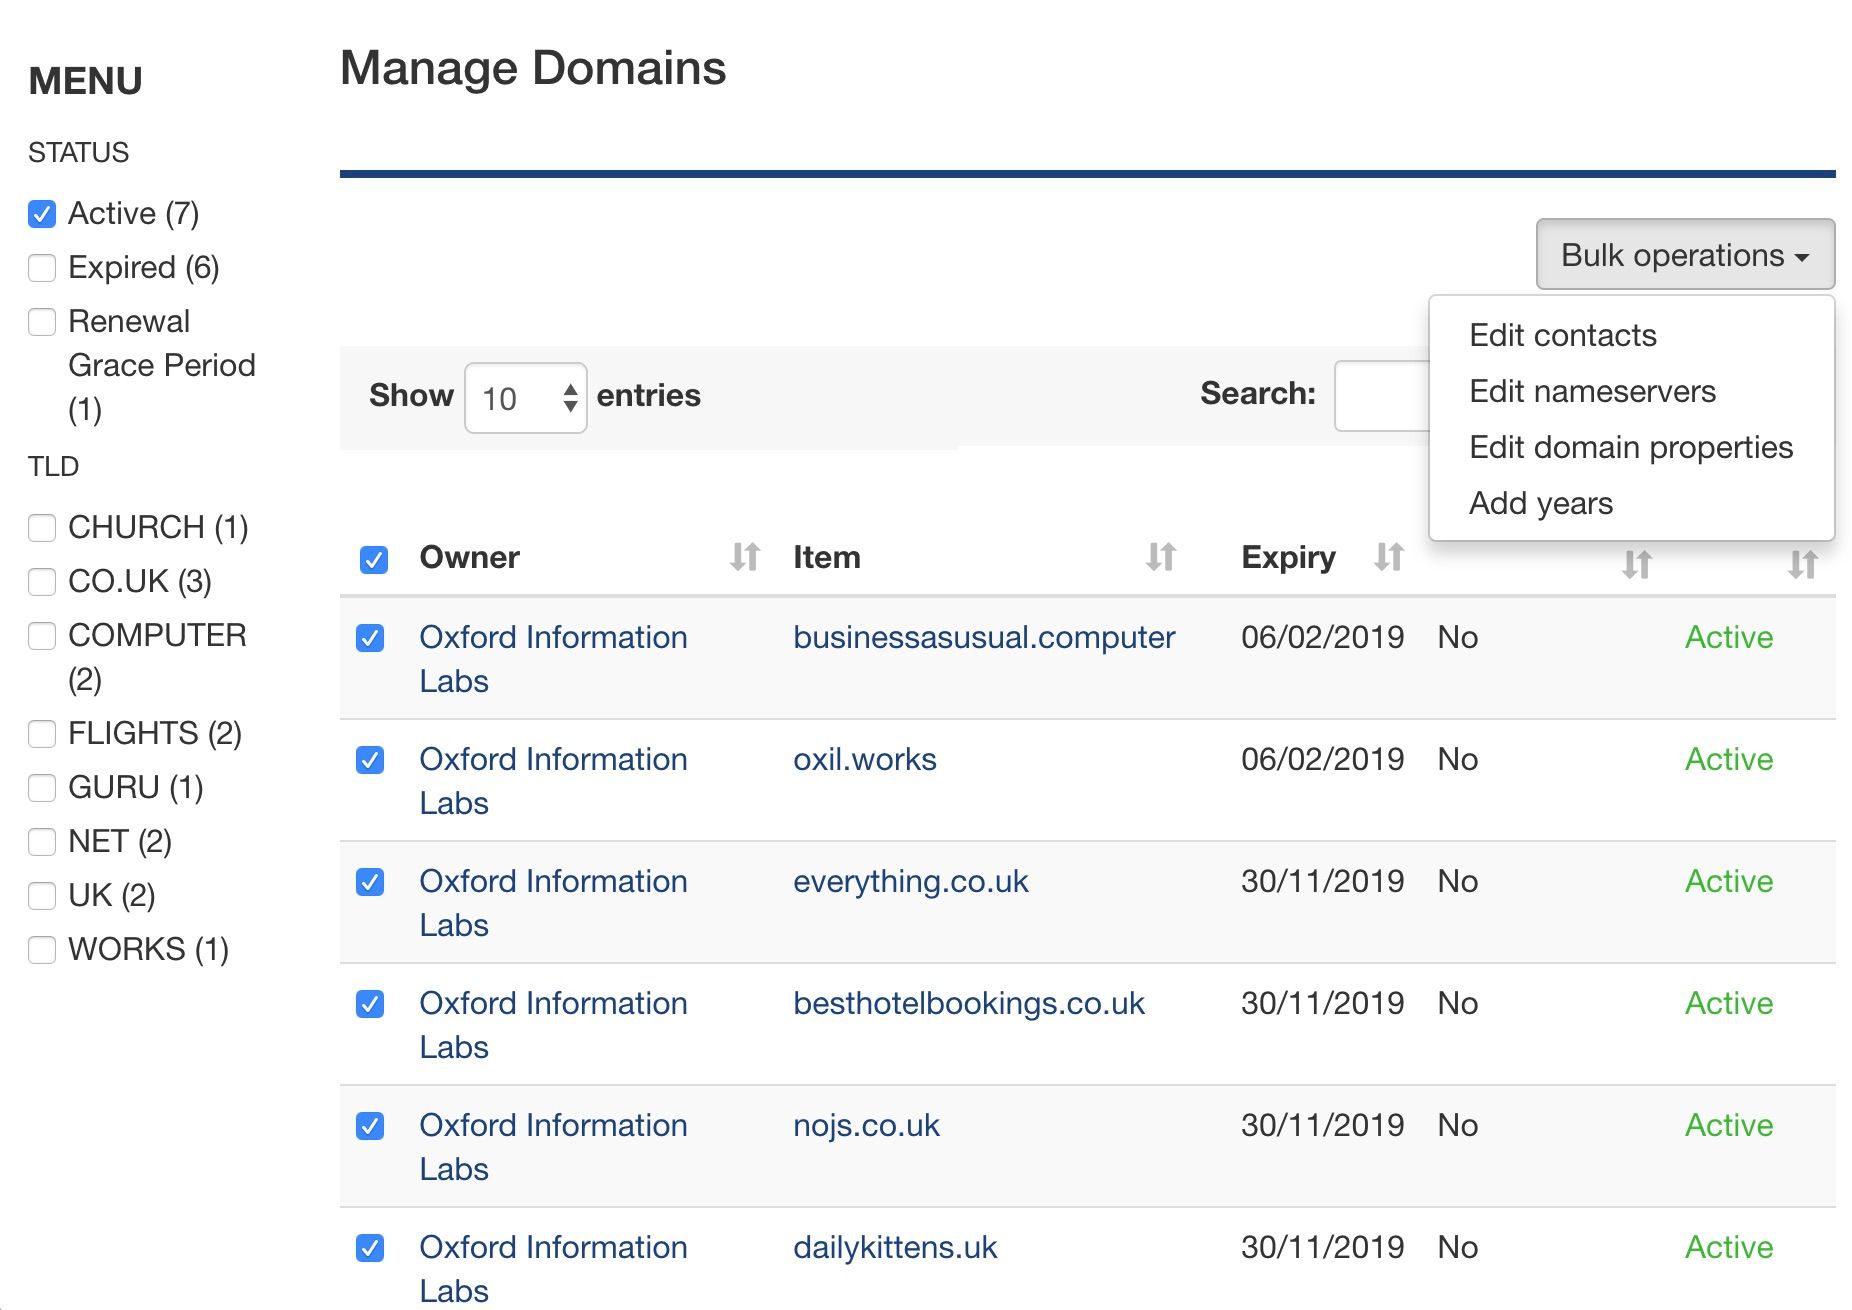
Task: Tick the Renewal Grace Period filter
Action: [x=42, y=322]
